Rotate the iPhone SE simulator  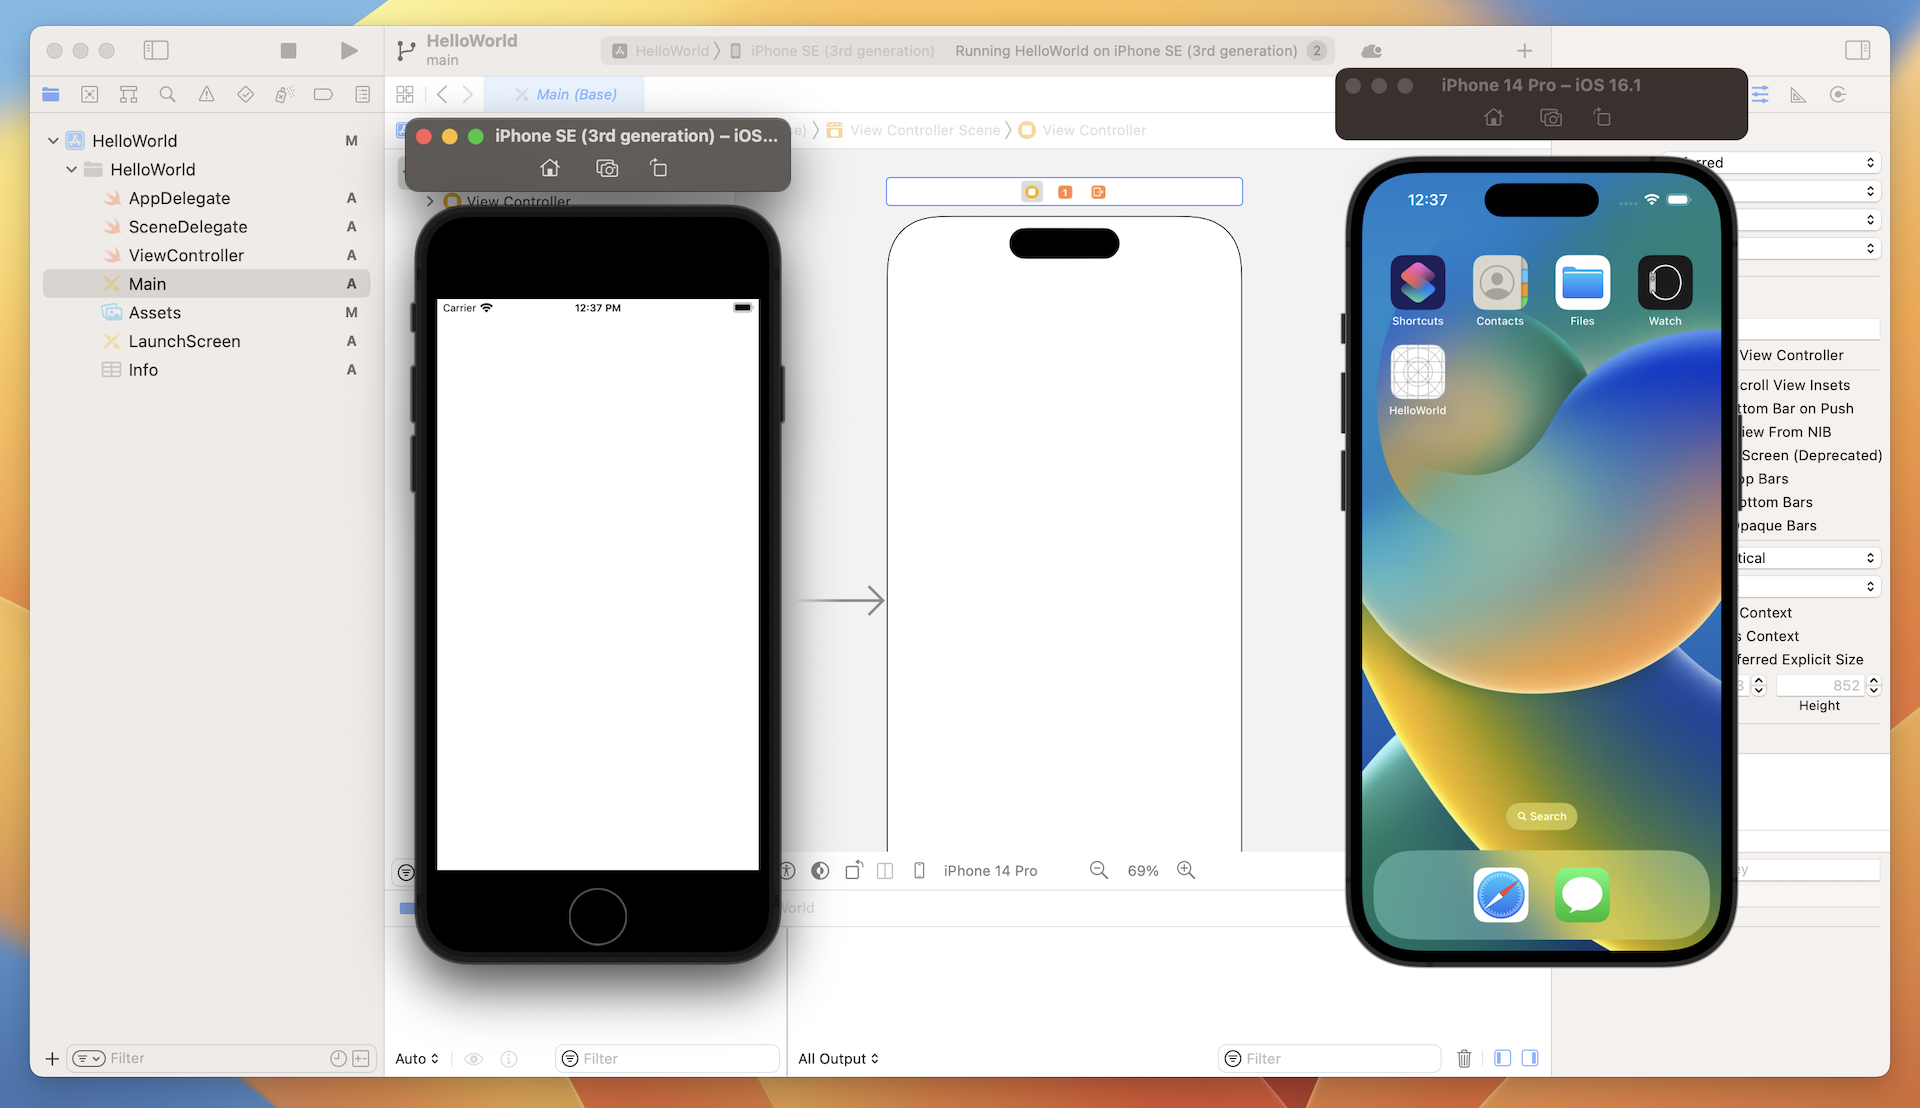[x=658, y=168]
